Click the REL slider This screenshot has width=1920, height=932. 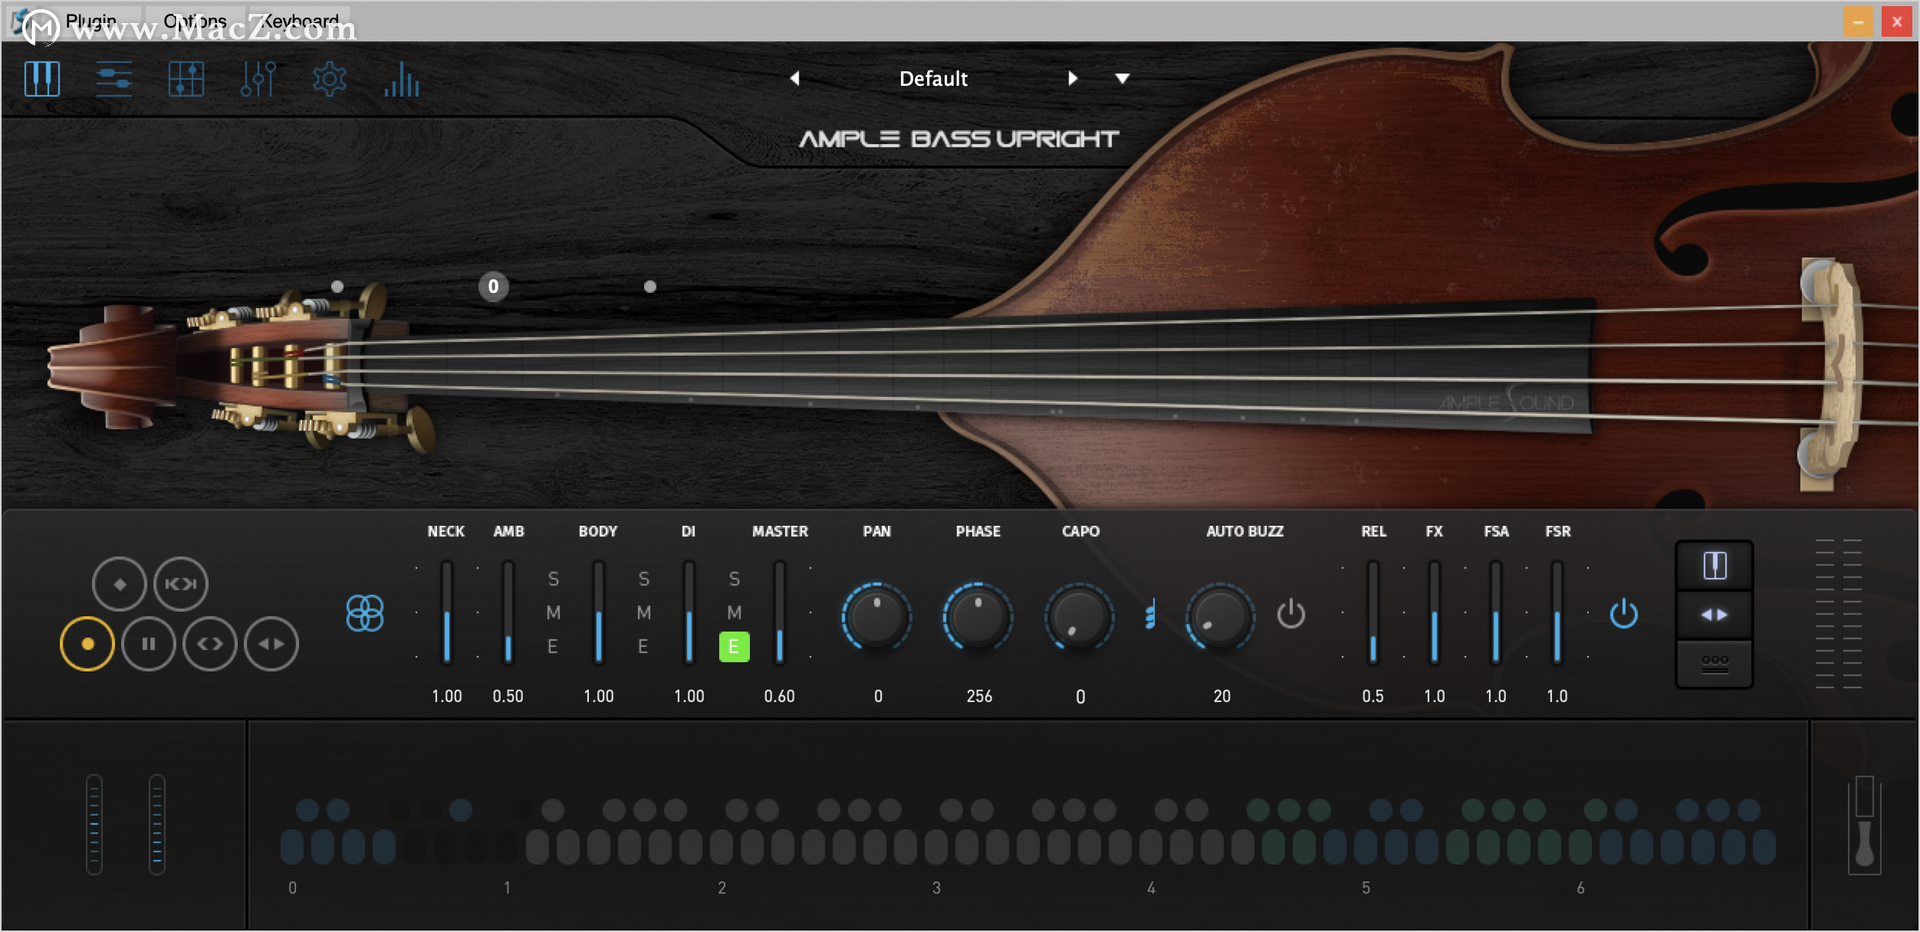(1373, 612)
